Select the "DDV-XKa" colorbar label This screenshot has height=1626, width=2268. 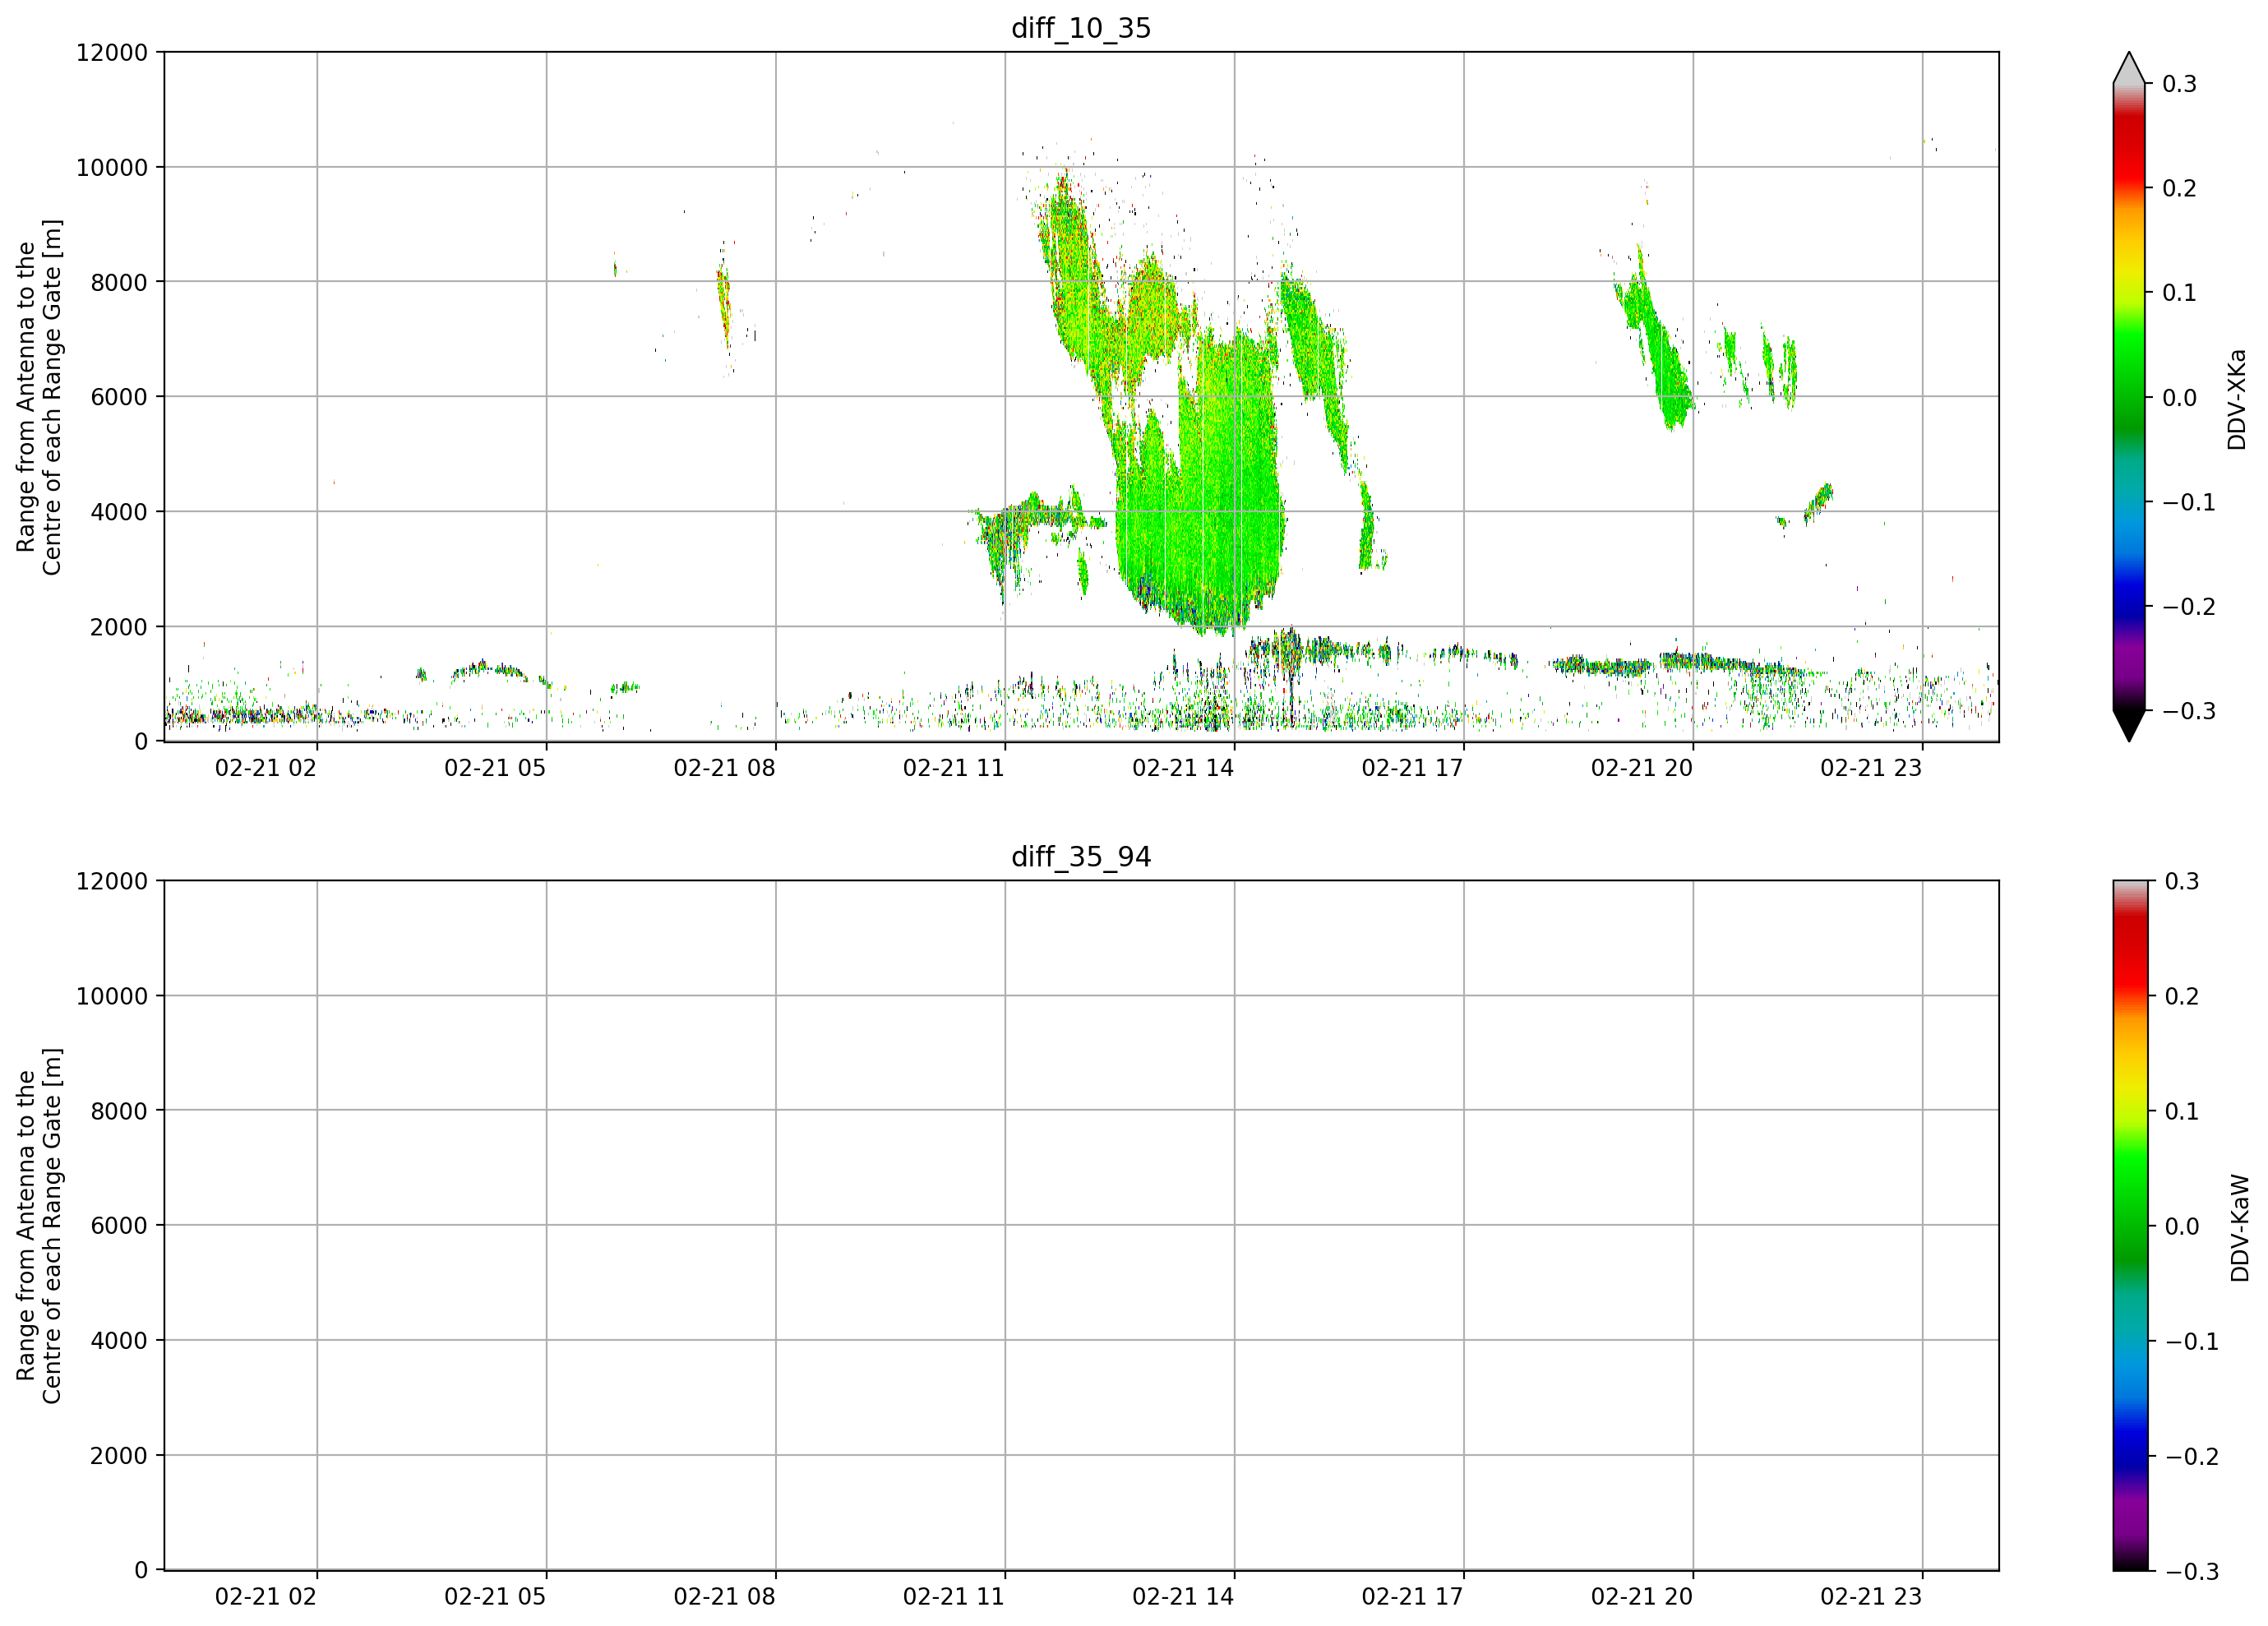(x=2237, y=399)
